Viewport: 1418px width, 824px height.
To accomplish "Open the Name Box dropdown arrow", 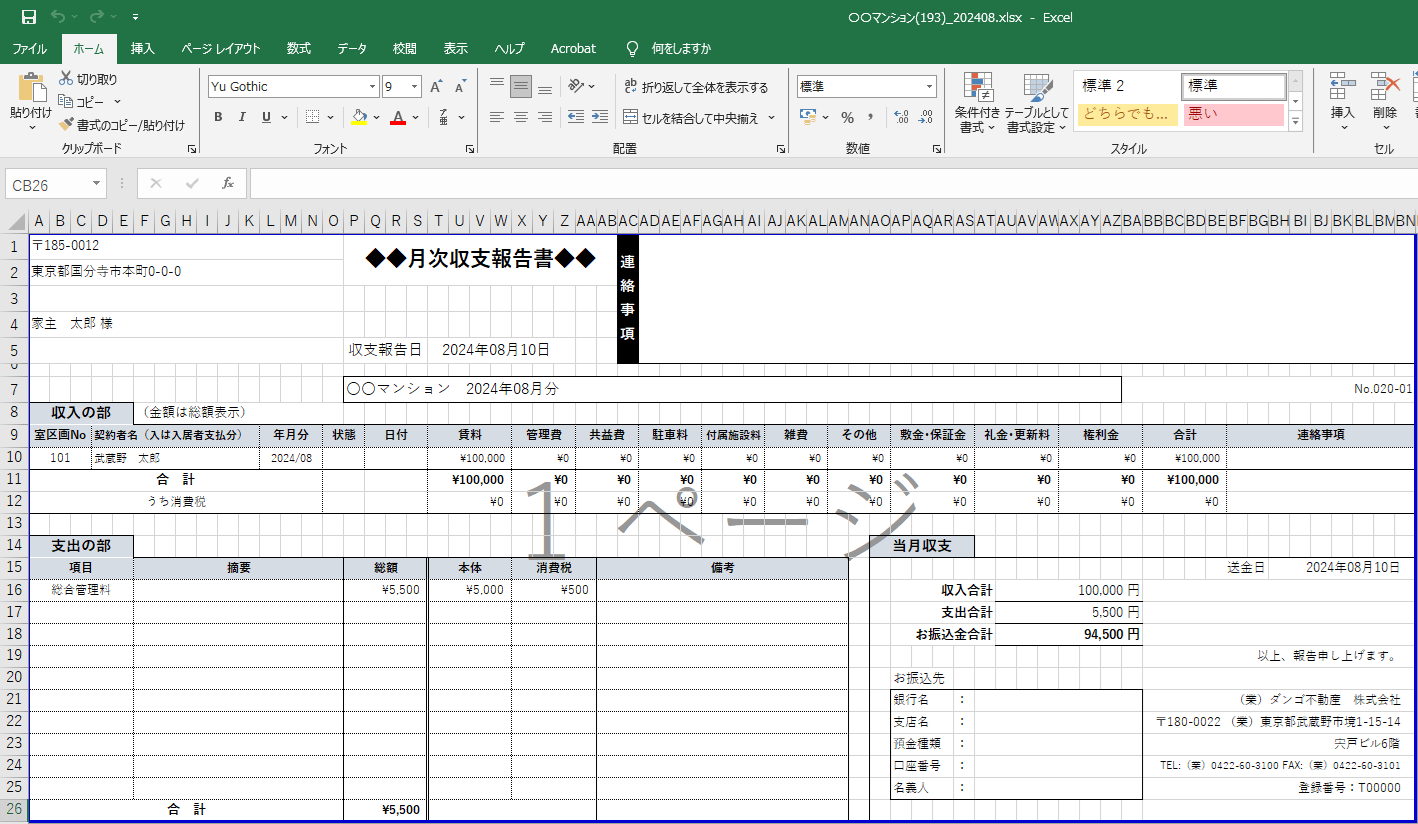I will tap(97, 184).
